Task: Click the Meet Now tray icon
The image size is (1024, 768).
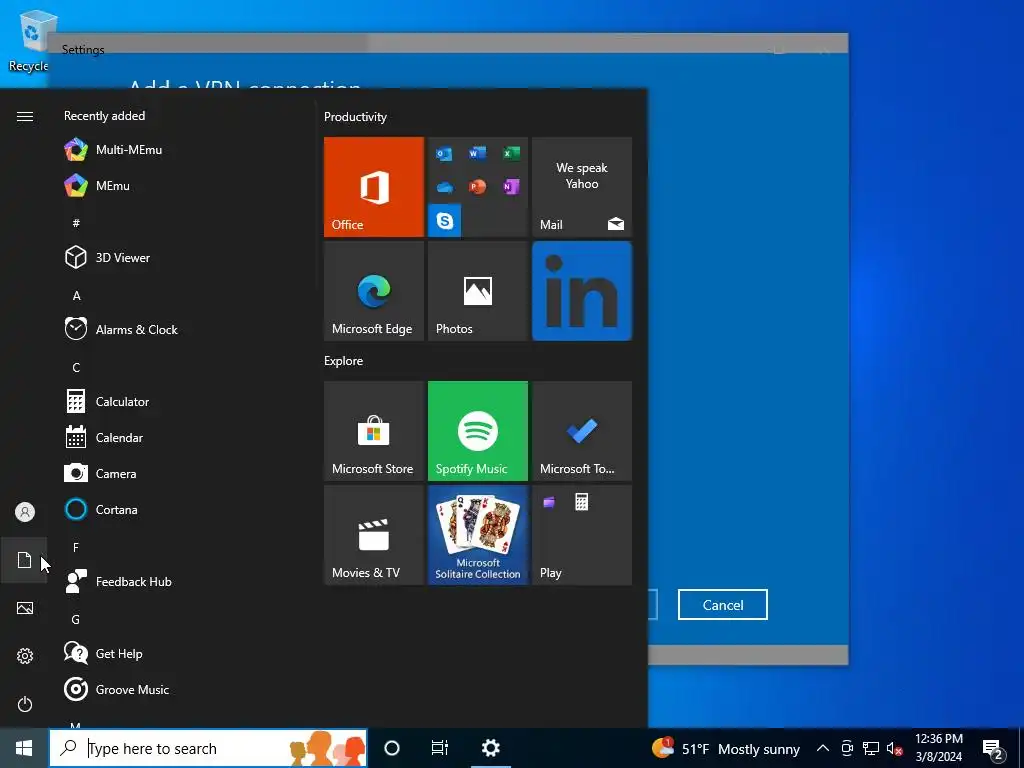Action: [847, 748]
